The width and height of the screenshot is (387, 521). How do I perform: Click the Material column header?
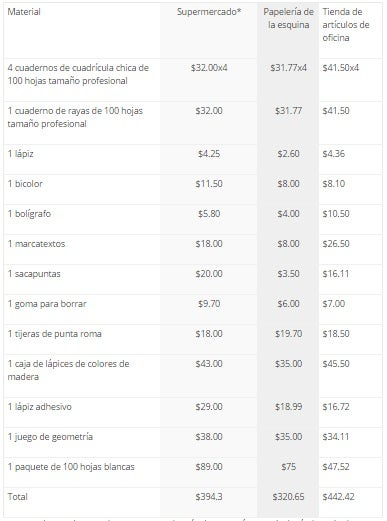24,12
